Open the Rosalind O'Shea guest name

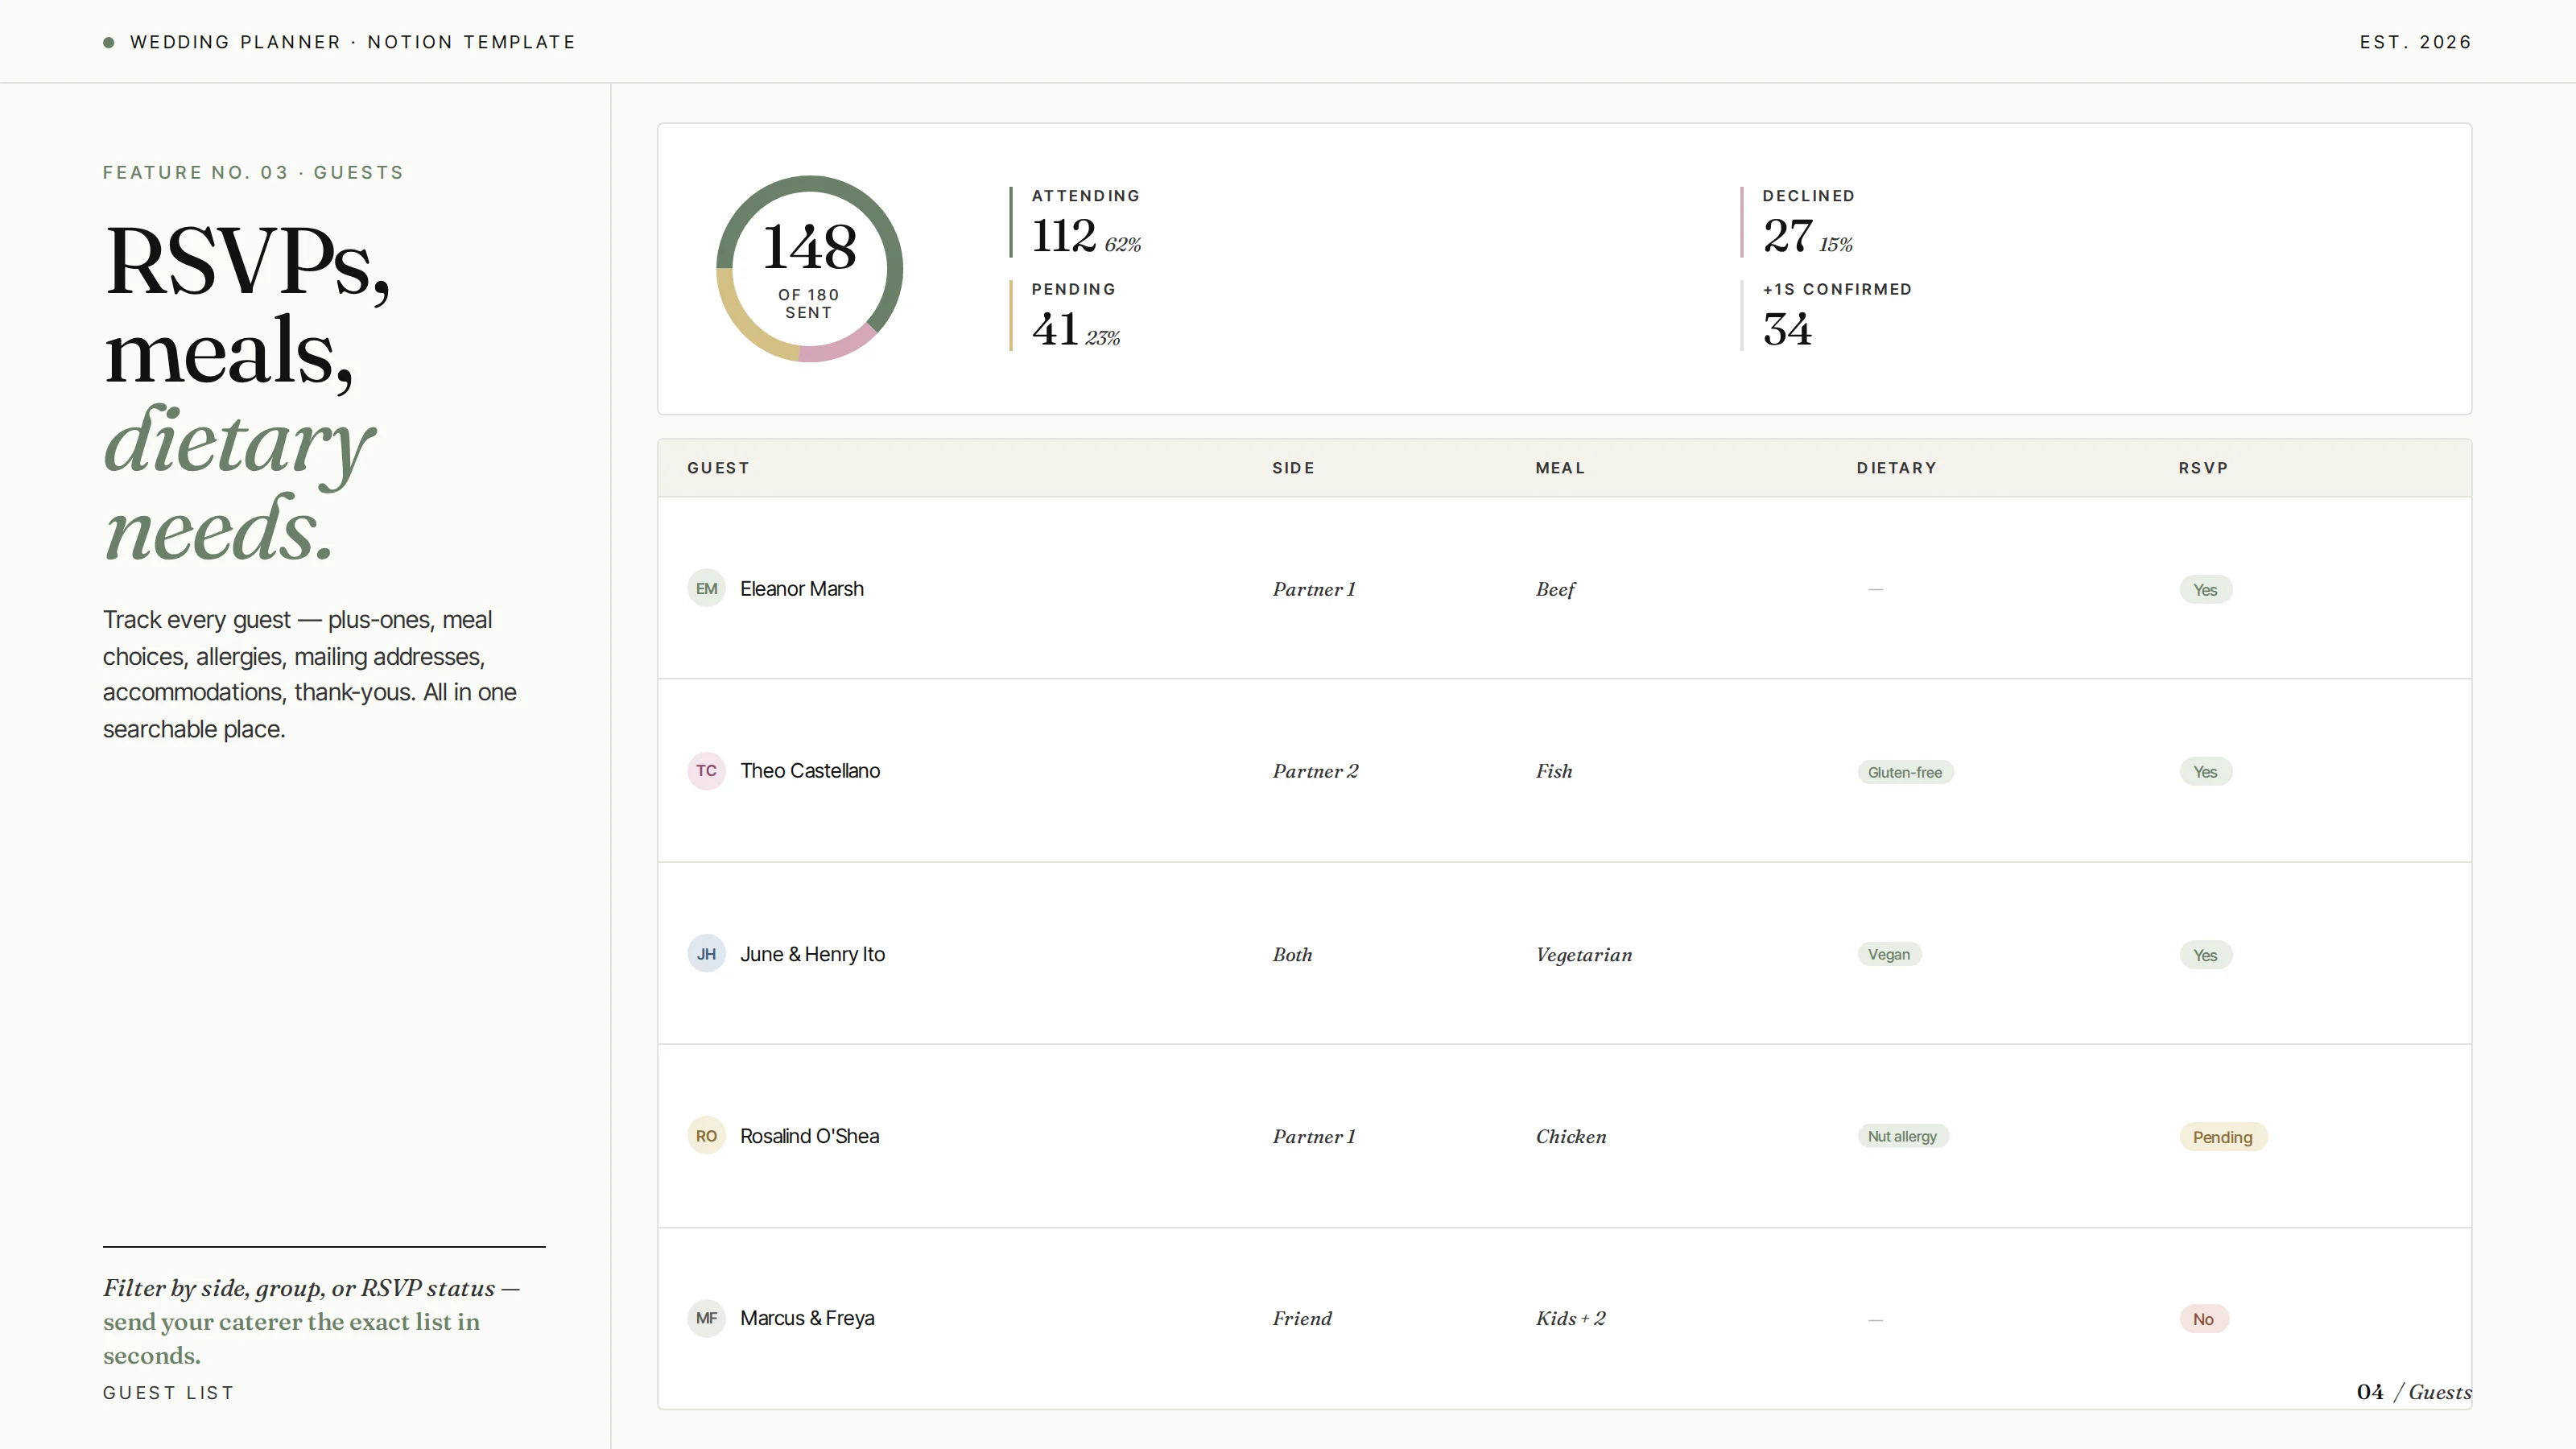809,1136
